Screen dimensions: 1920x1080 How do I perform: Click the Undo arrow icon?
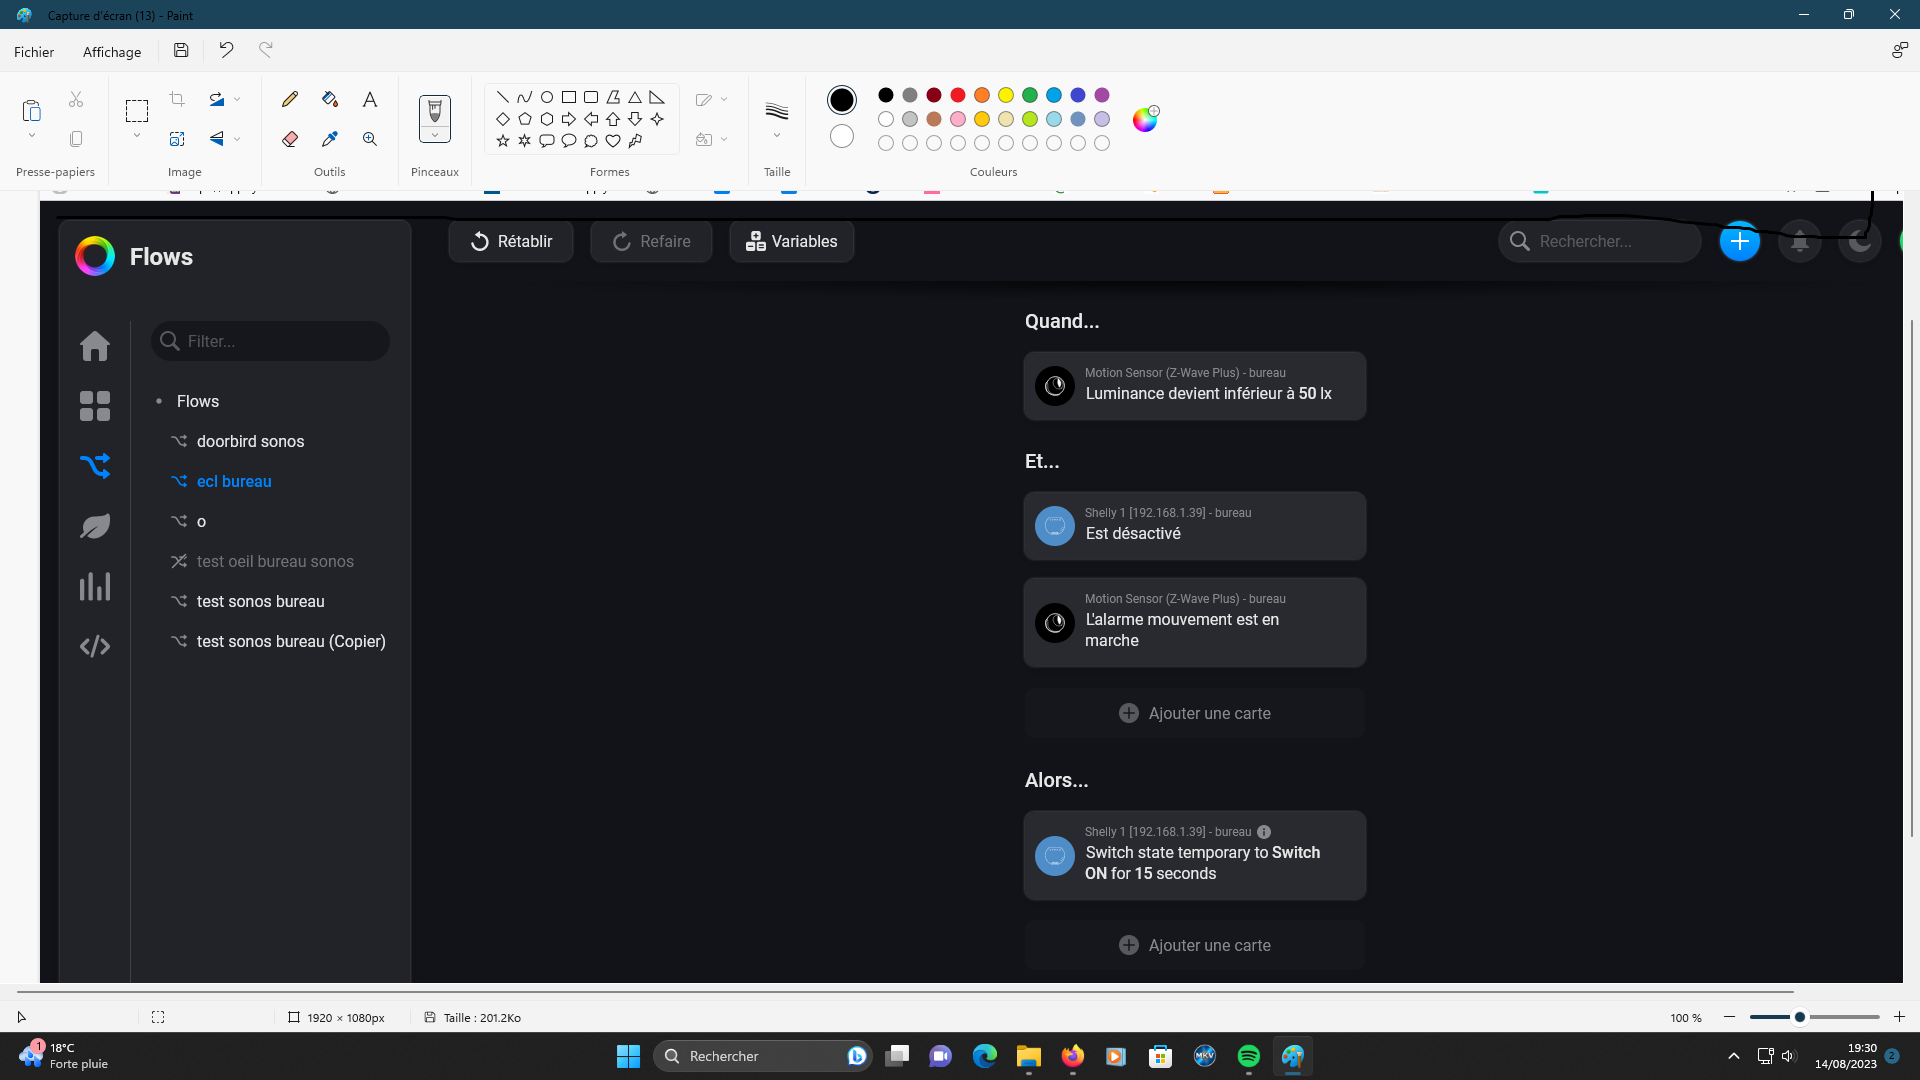click(226, 50)
